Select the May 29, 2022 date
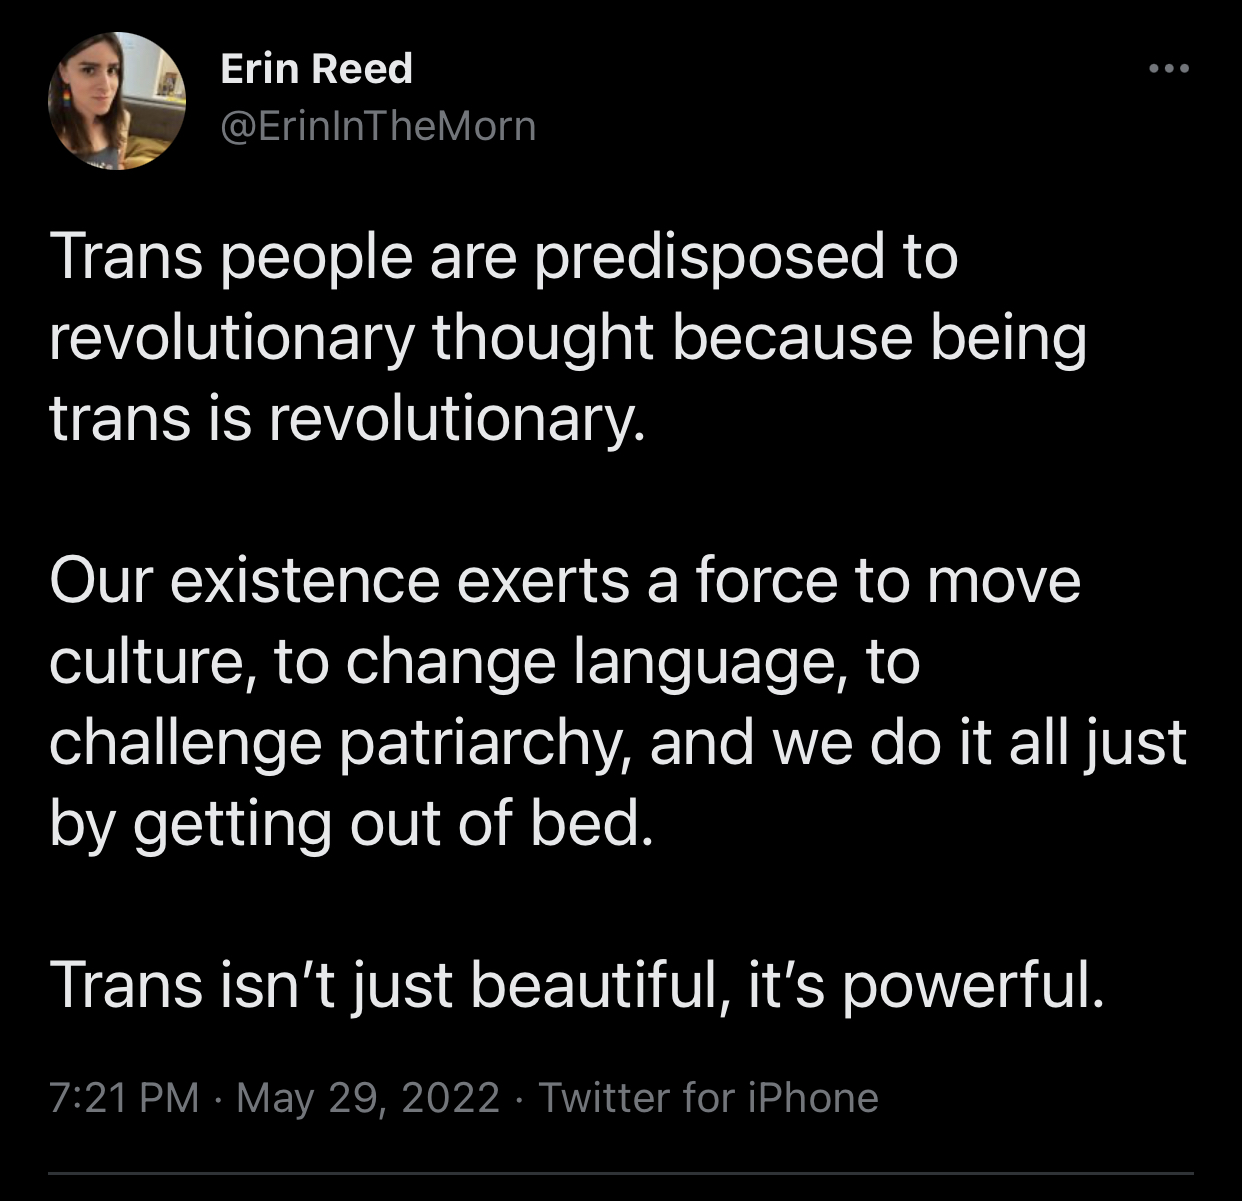 368,1098
